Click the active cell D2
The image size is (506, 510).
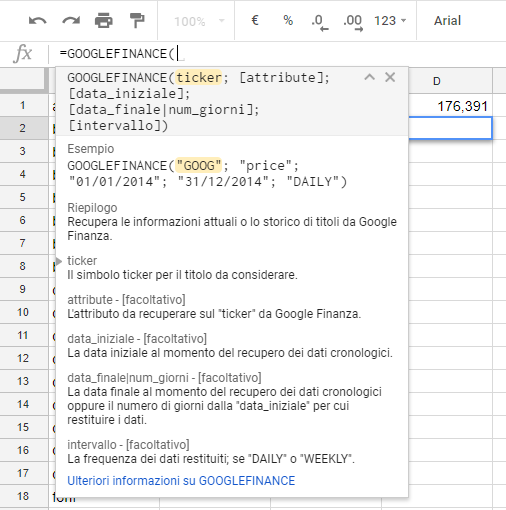450,128
